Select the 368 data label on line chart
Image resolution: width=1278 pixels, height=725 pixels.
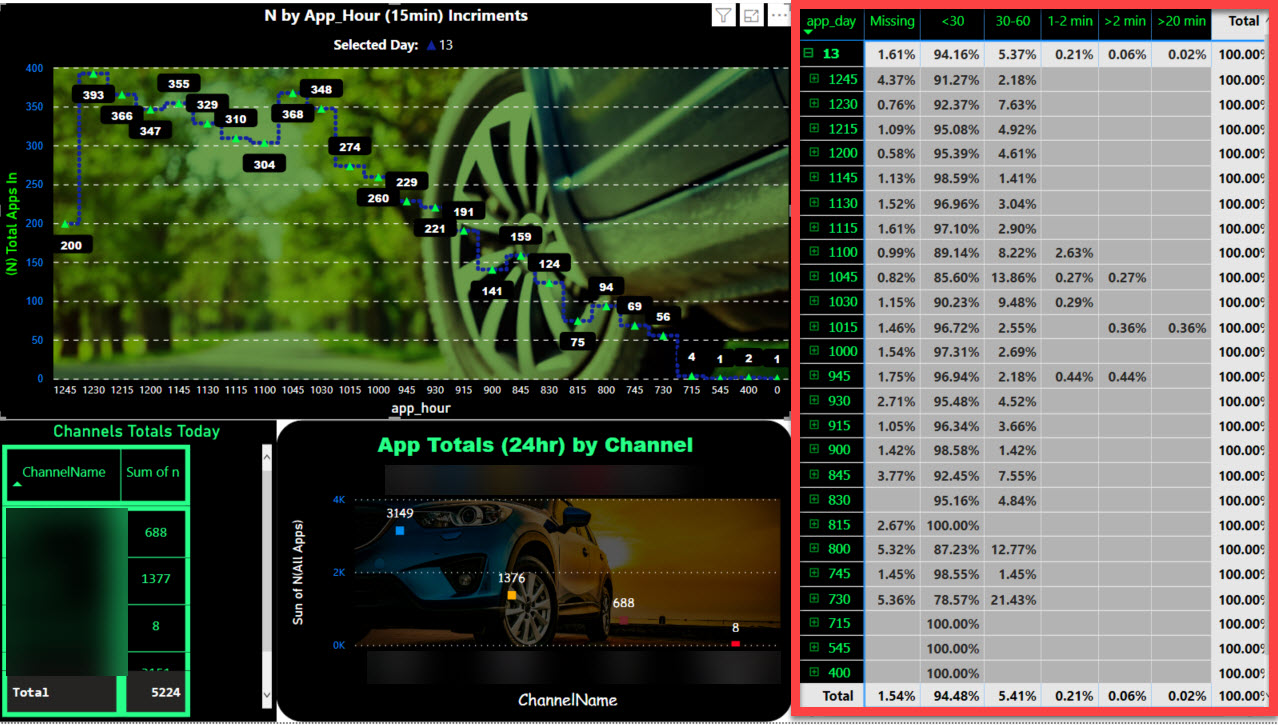tap(292, 114)
